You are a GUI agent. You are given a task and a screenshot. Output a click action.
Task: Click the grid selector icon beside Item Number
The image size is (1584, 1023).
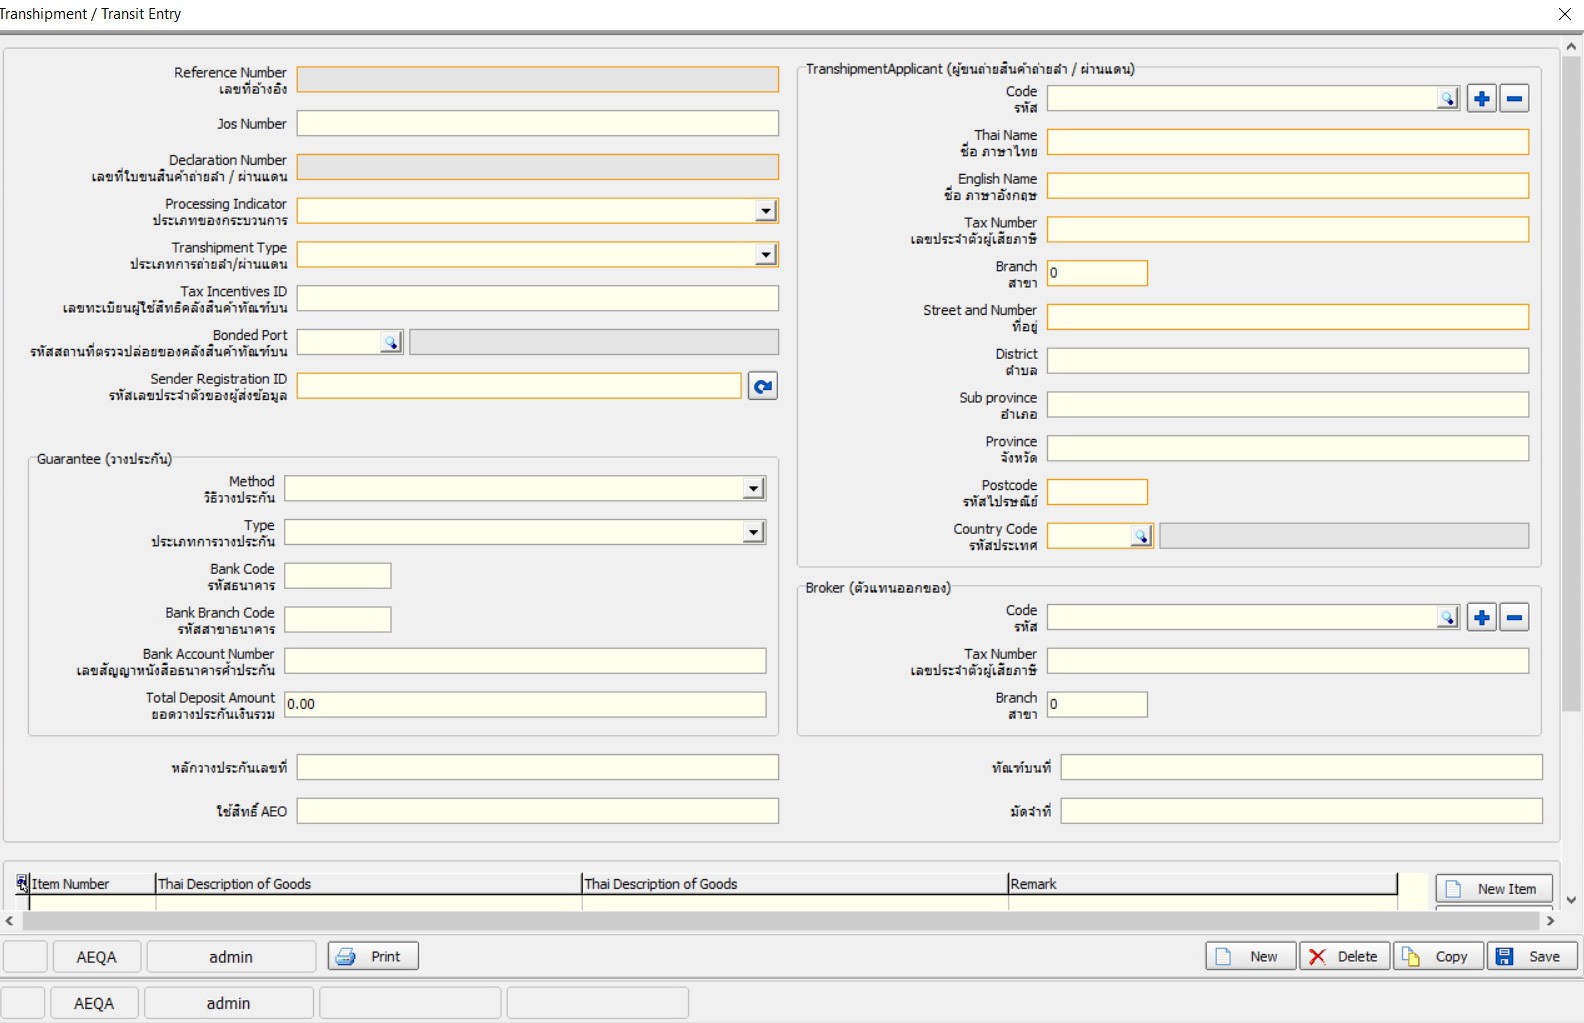pos(22,883)
